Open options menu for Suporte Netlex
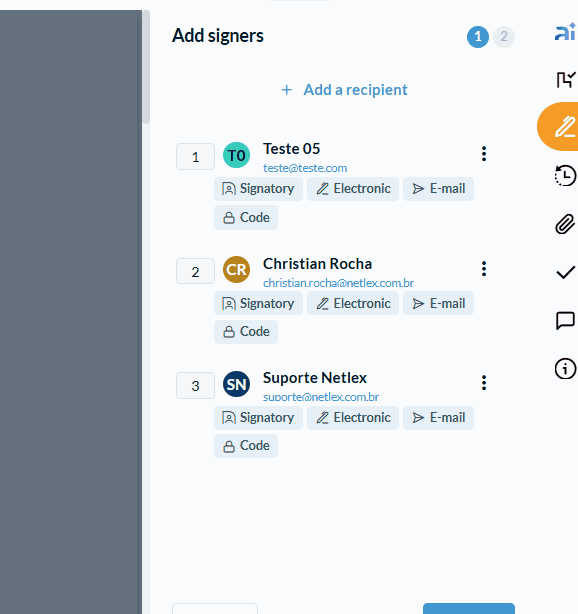This screenshot has width=578, height=614. coord(484,383)
